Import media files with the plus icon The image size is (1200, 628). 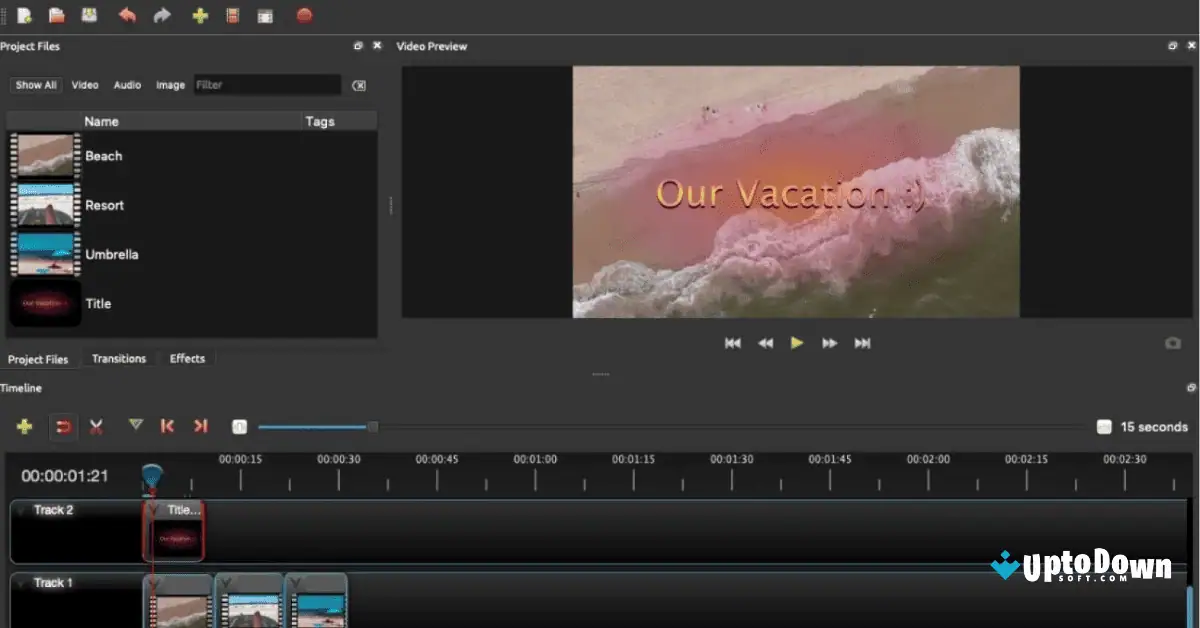click(199, 15)
